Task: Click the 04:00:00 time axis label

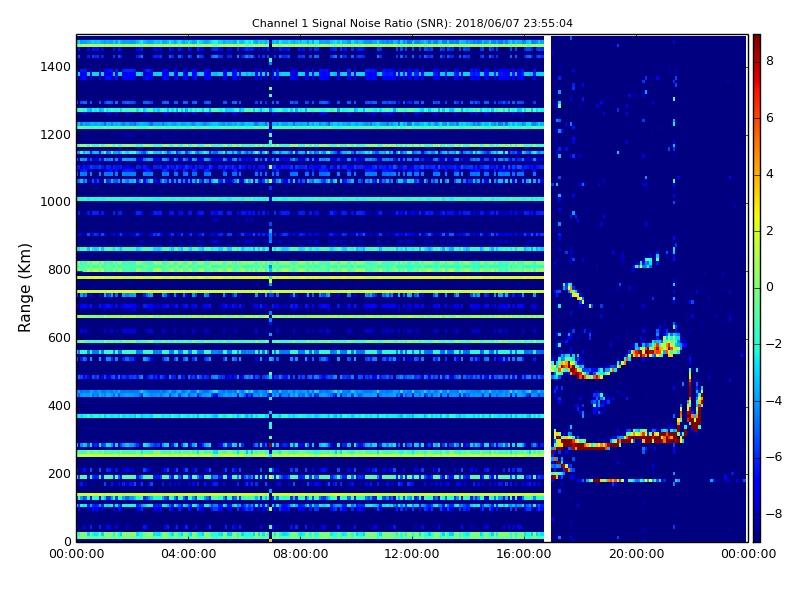Action: 189,554
